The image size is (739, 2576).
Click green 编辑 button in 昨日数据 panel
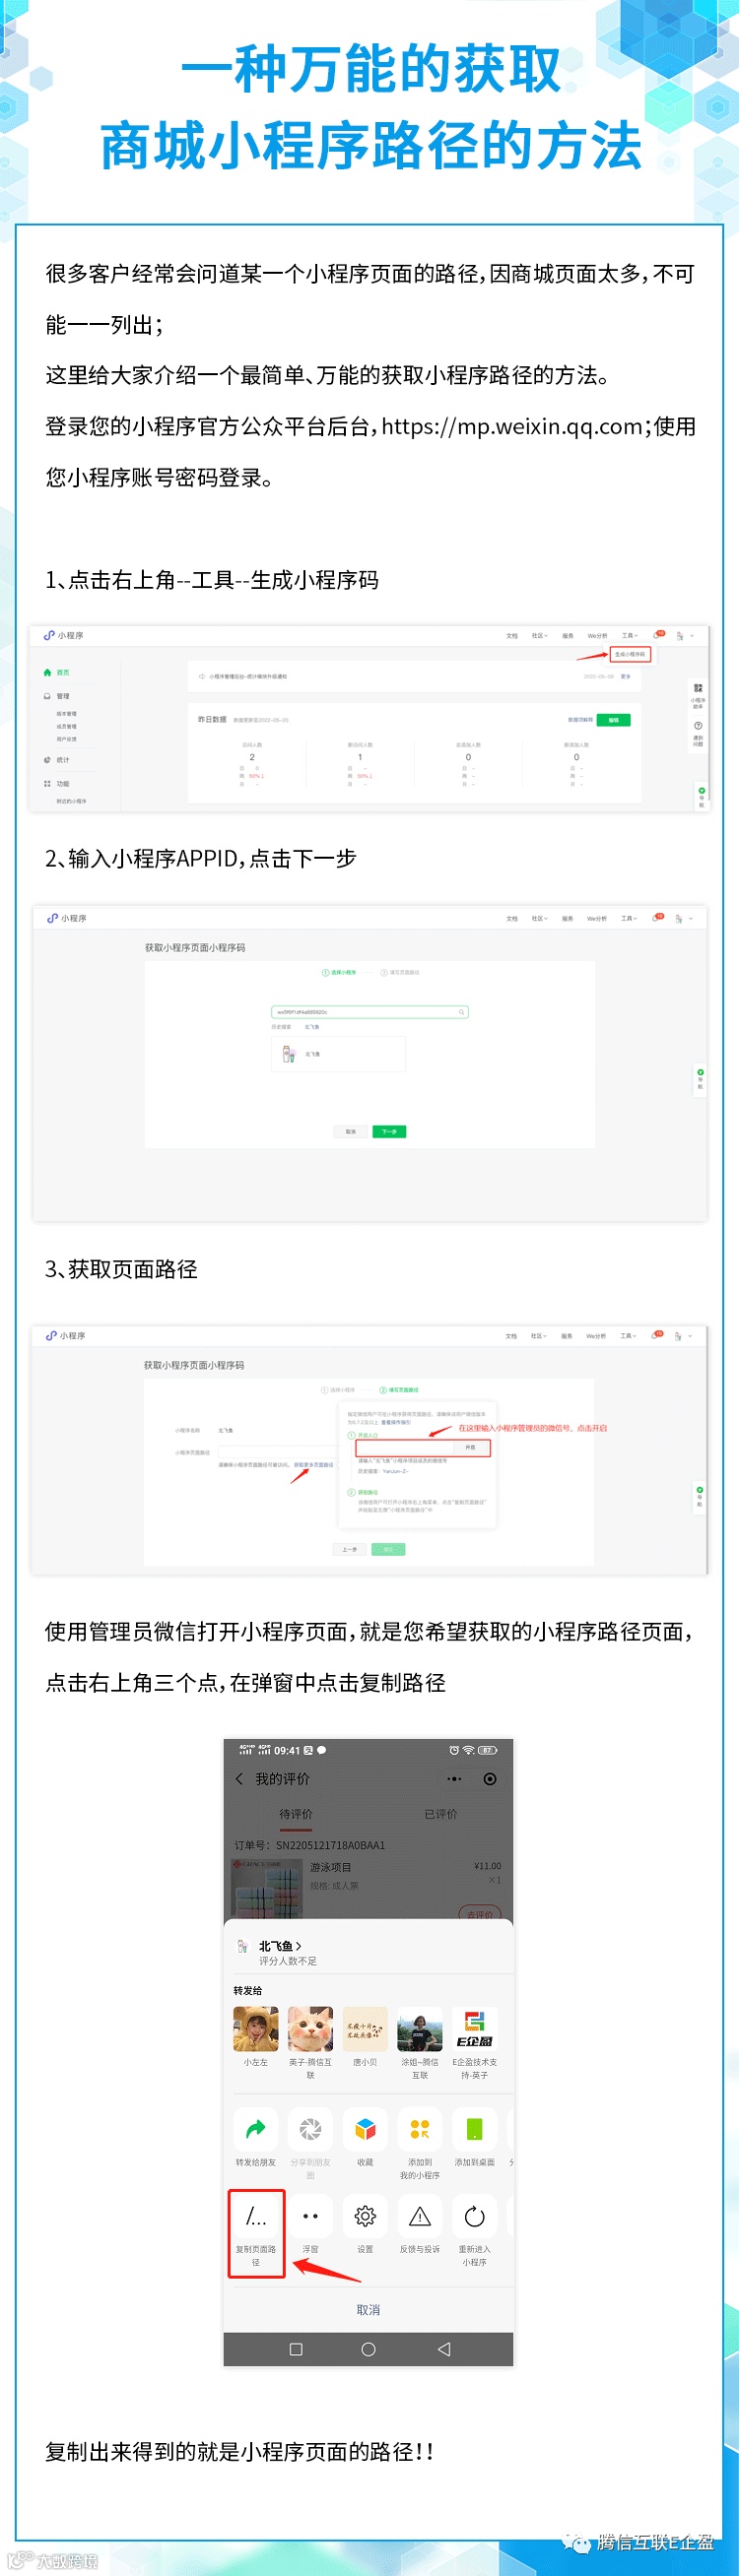613,719
